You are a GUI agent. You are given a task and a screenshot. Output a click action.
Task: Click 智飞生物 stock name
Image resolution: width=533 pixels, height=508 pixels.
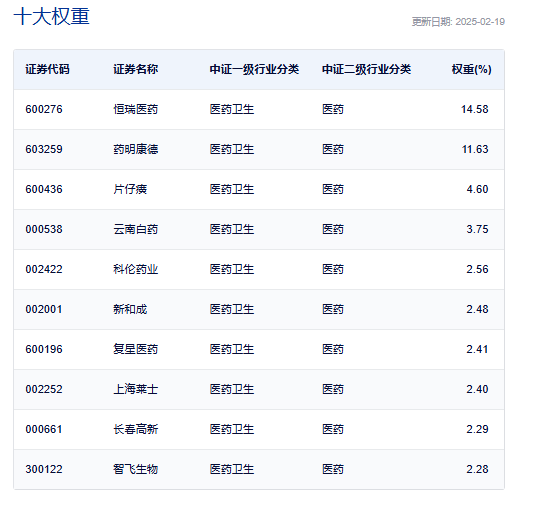click(136, 470)
